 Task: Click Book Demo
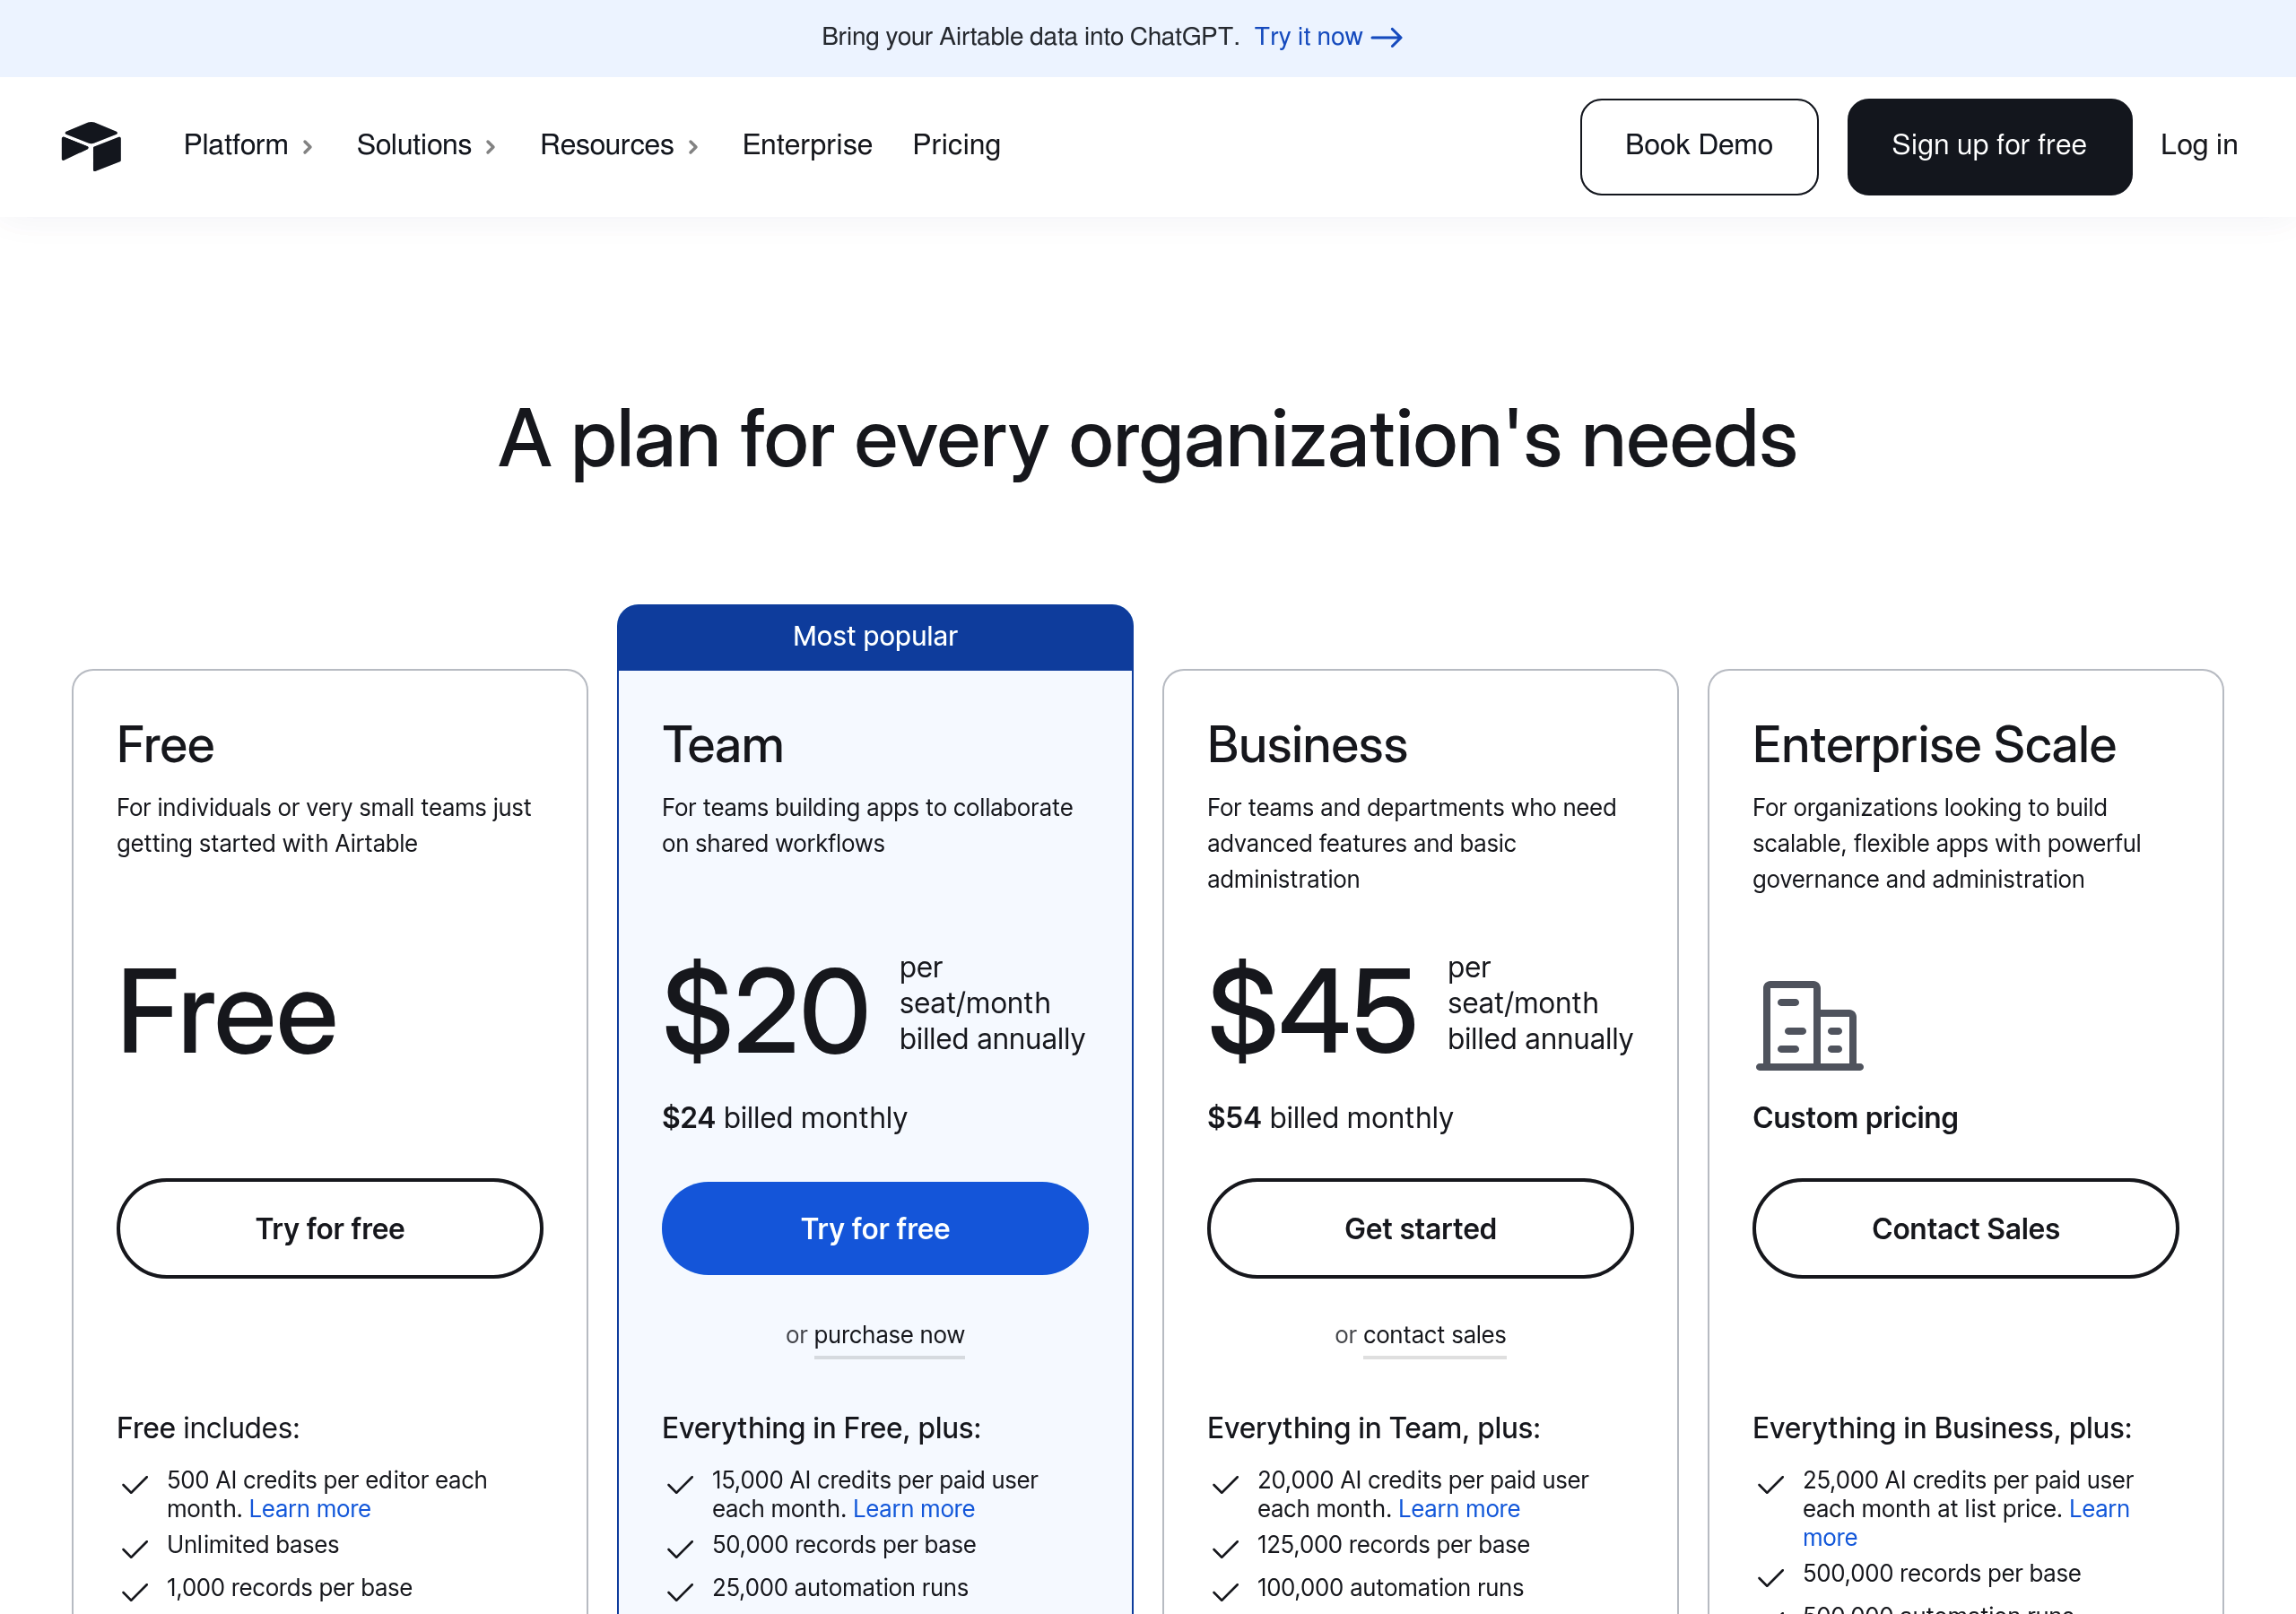click(x=1698, y=146)
